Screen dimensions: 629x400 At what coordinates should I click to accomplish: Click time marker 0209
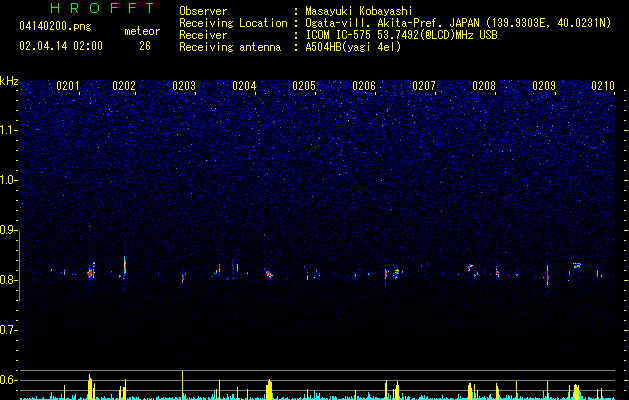click(544, 86)
